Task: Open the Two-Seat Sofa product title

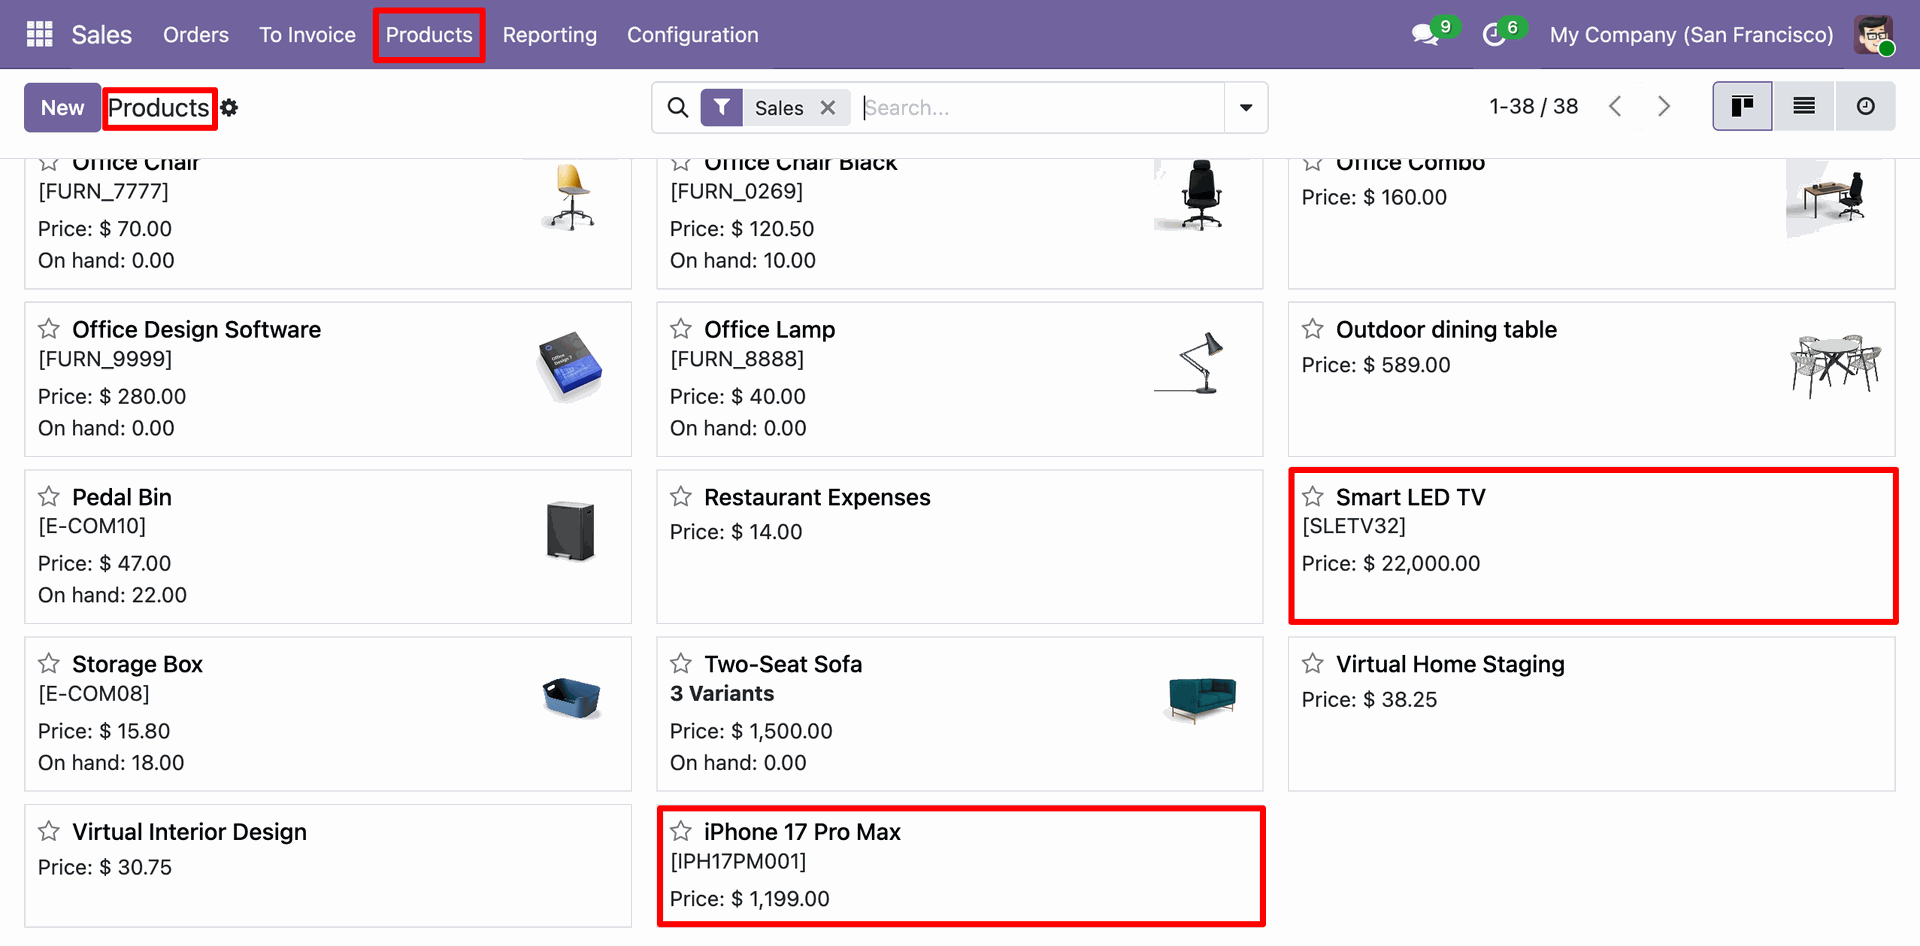Action: (783, 664)
